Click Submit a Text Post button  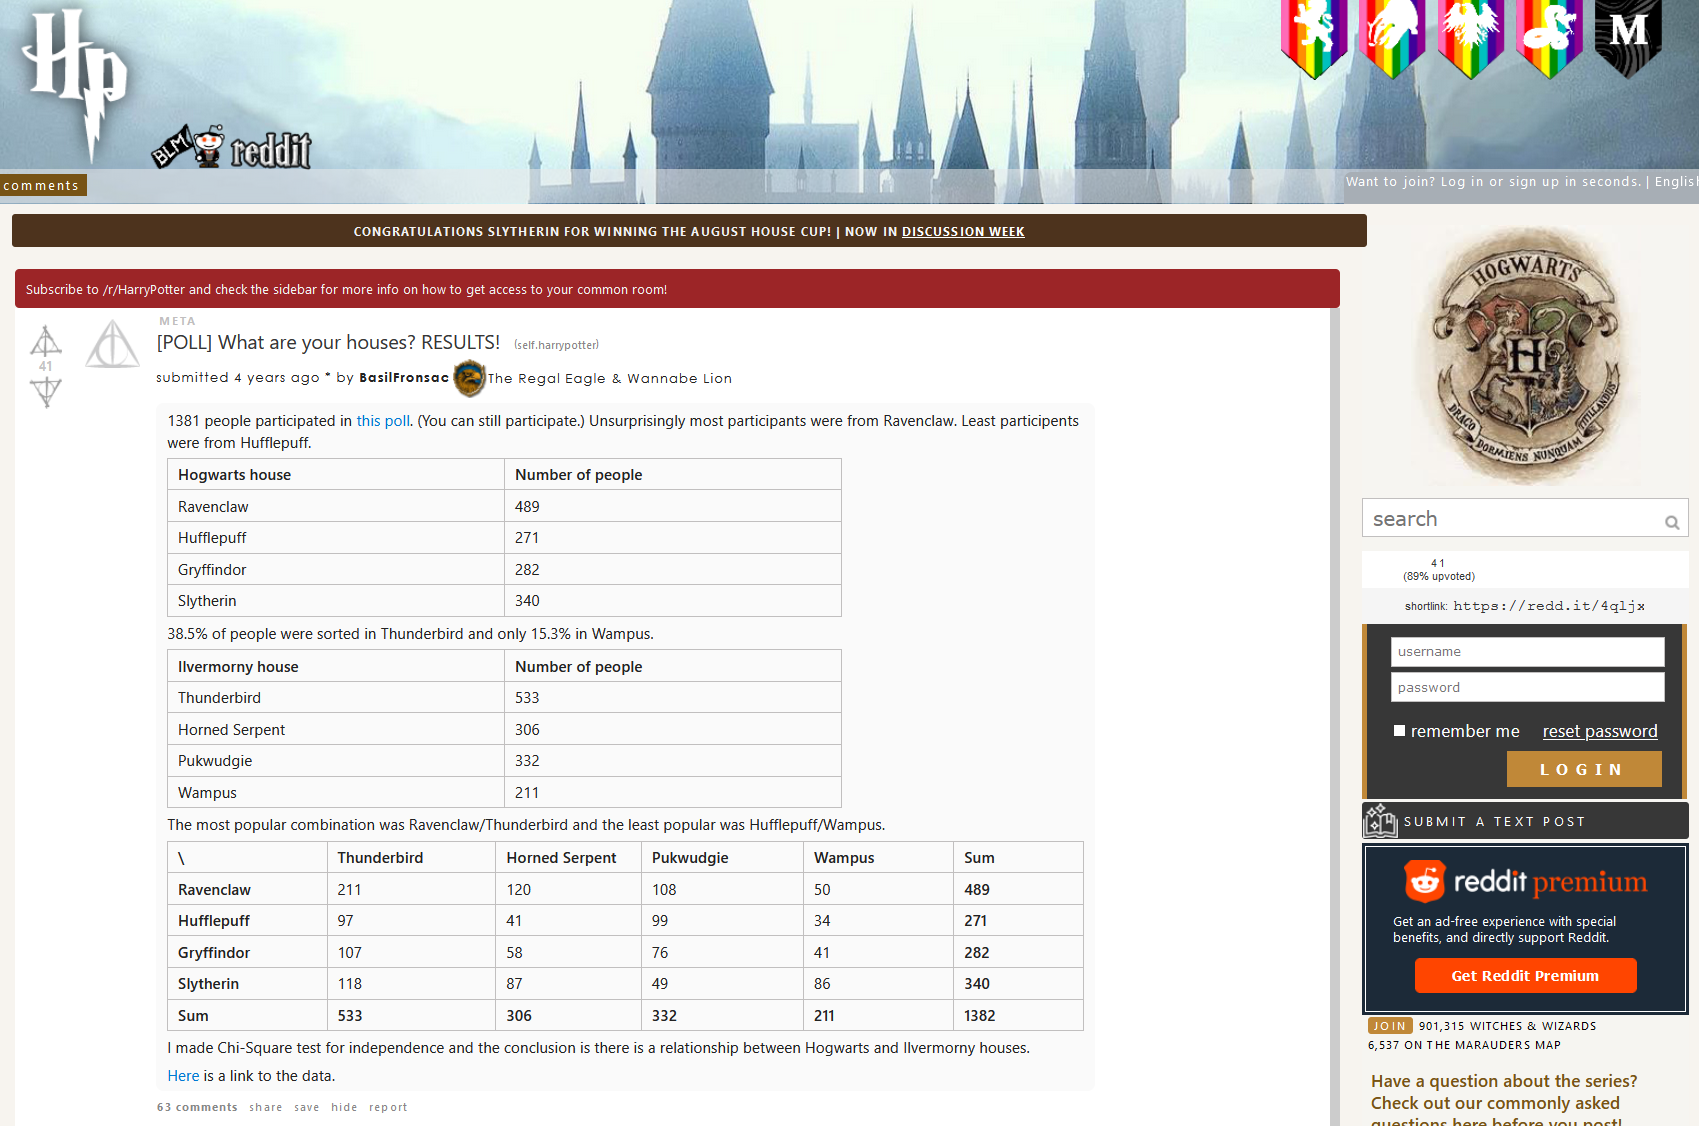pyautogui.click(x=1525, y=821)
